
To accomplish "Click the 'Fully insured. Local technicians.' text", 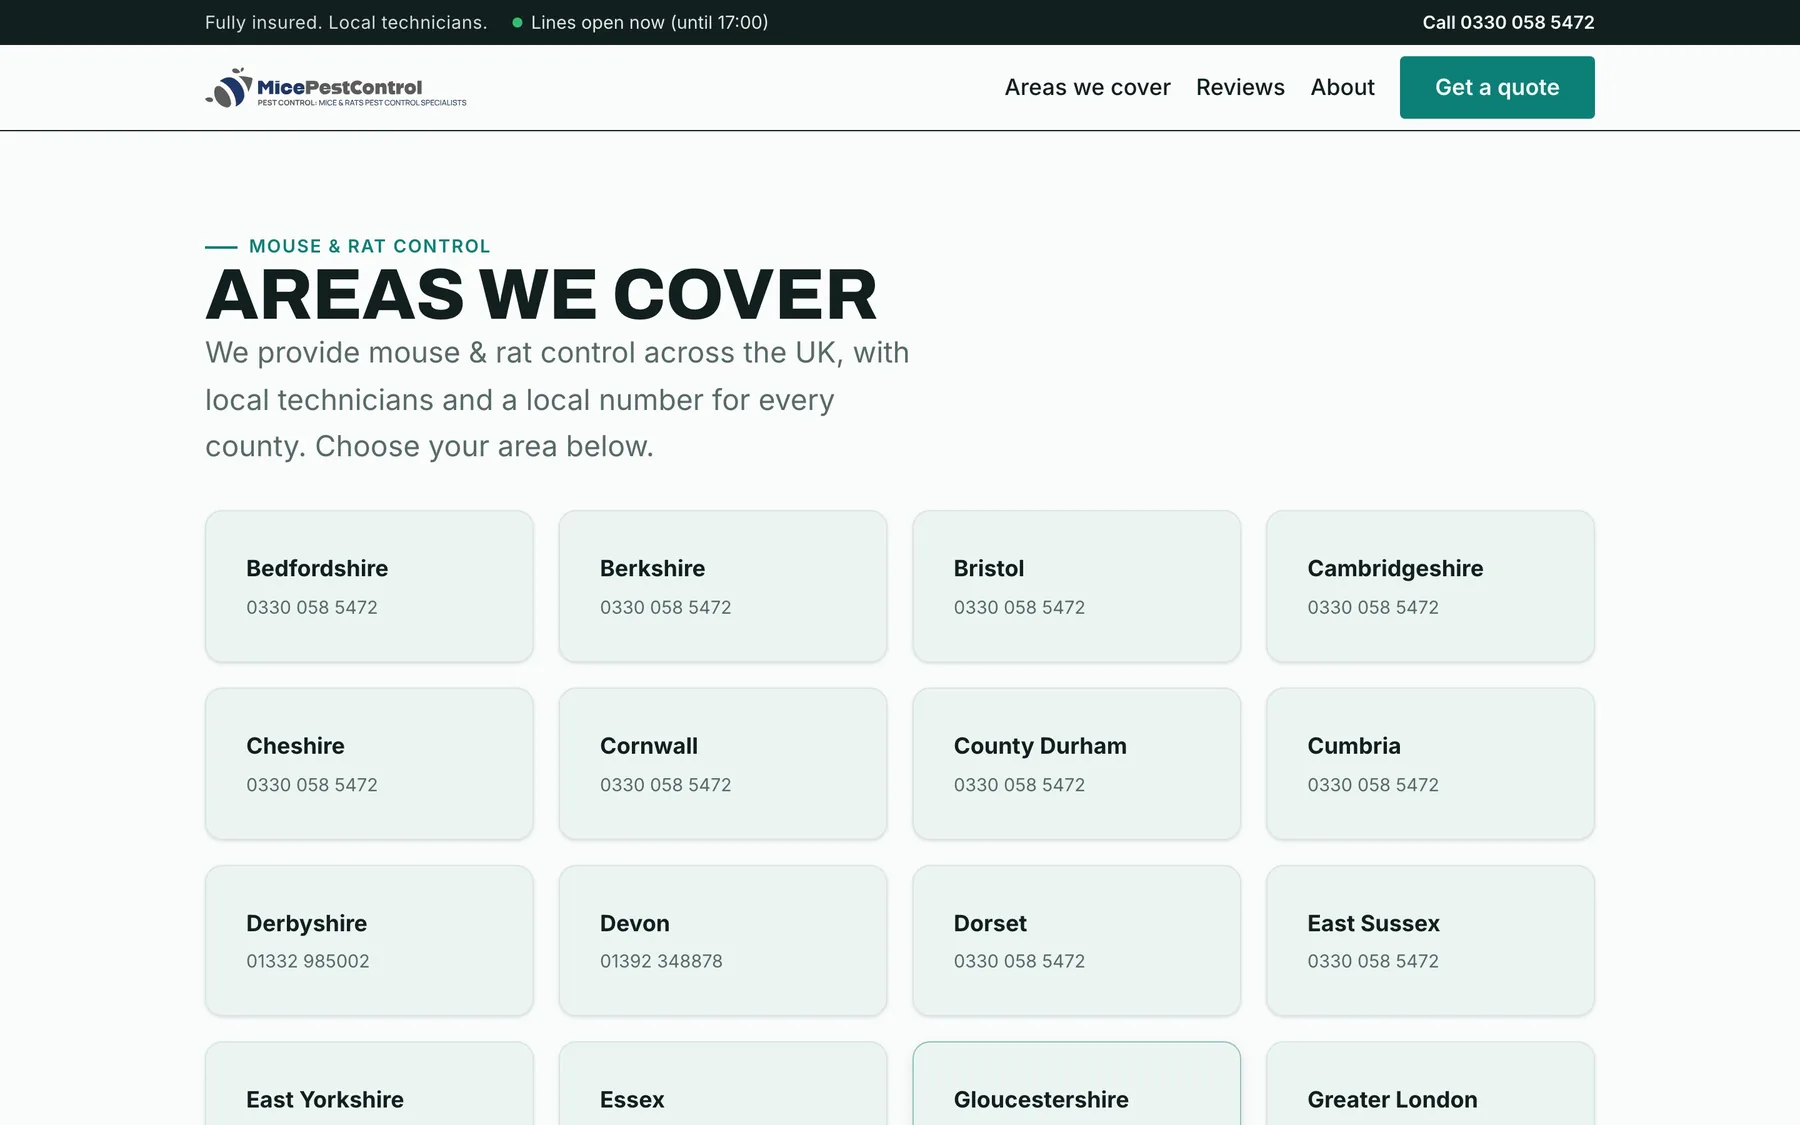I will [x=346, y=23].
